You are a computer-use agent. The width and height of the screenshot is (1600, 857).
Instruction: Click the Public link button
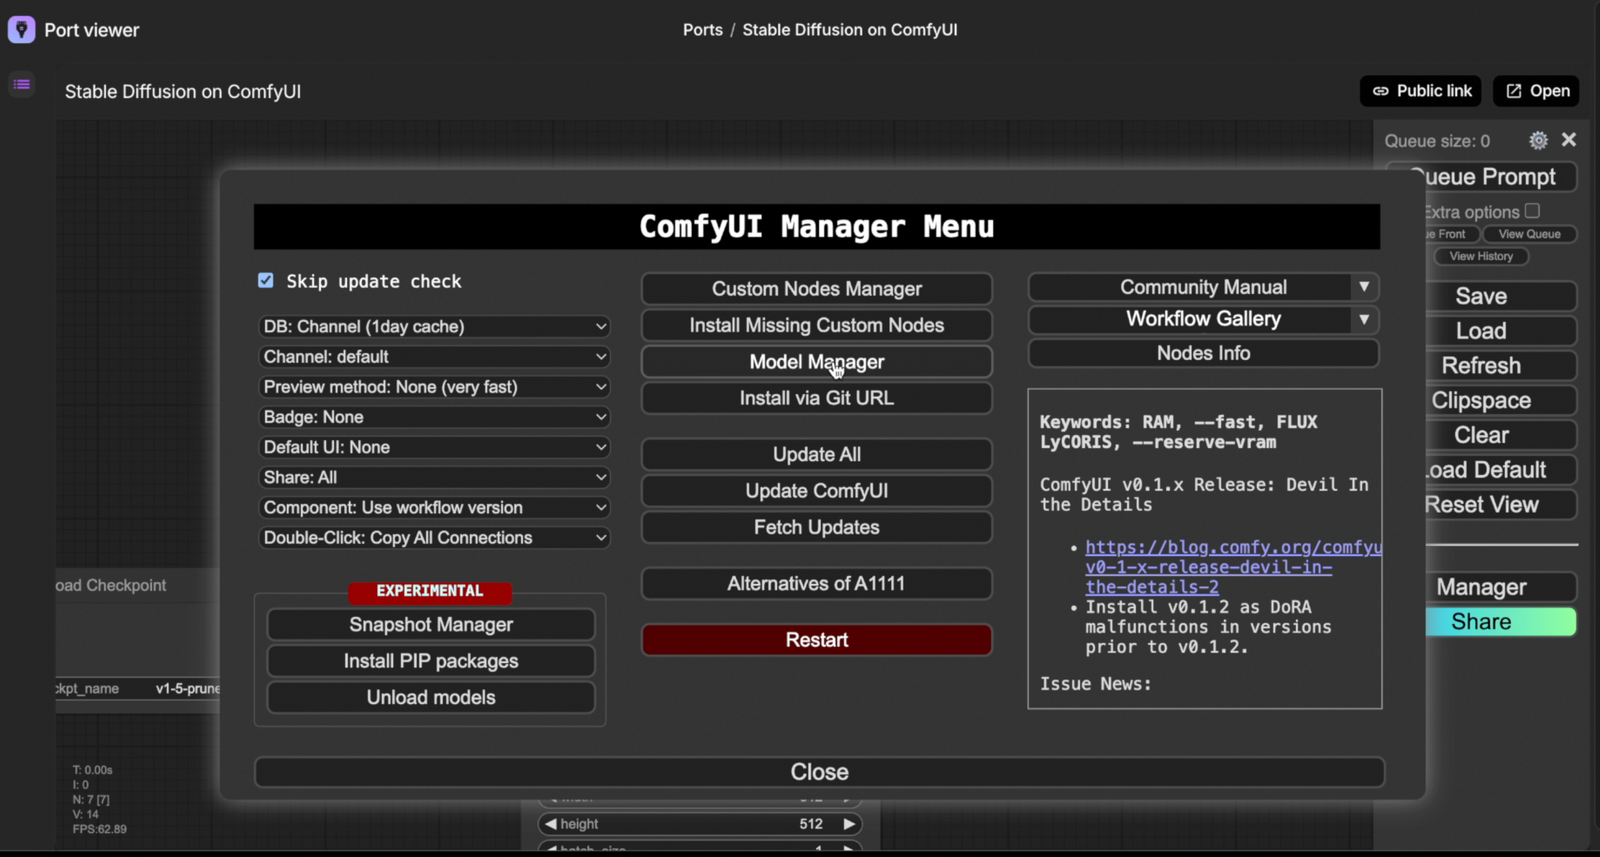pyautogui.click(x=1422, y=91)
